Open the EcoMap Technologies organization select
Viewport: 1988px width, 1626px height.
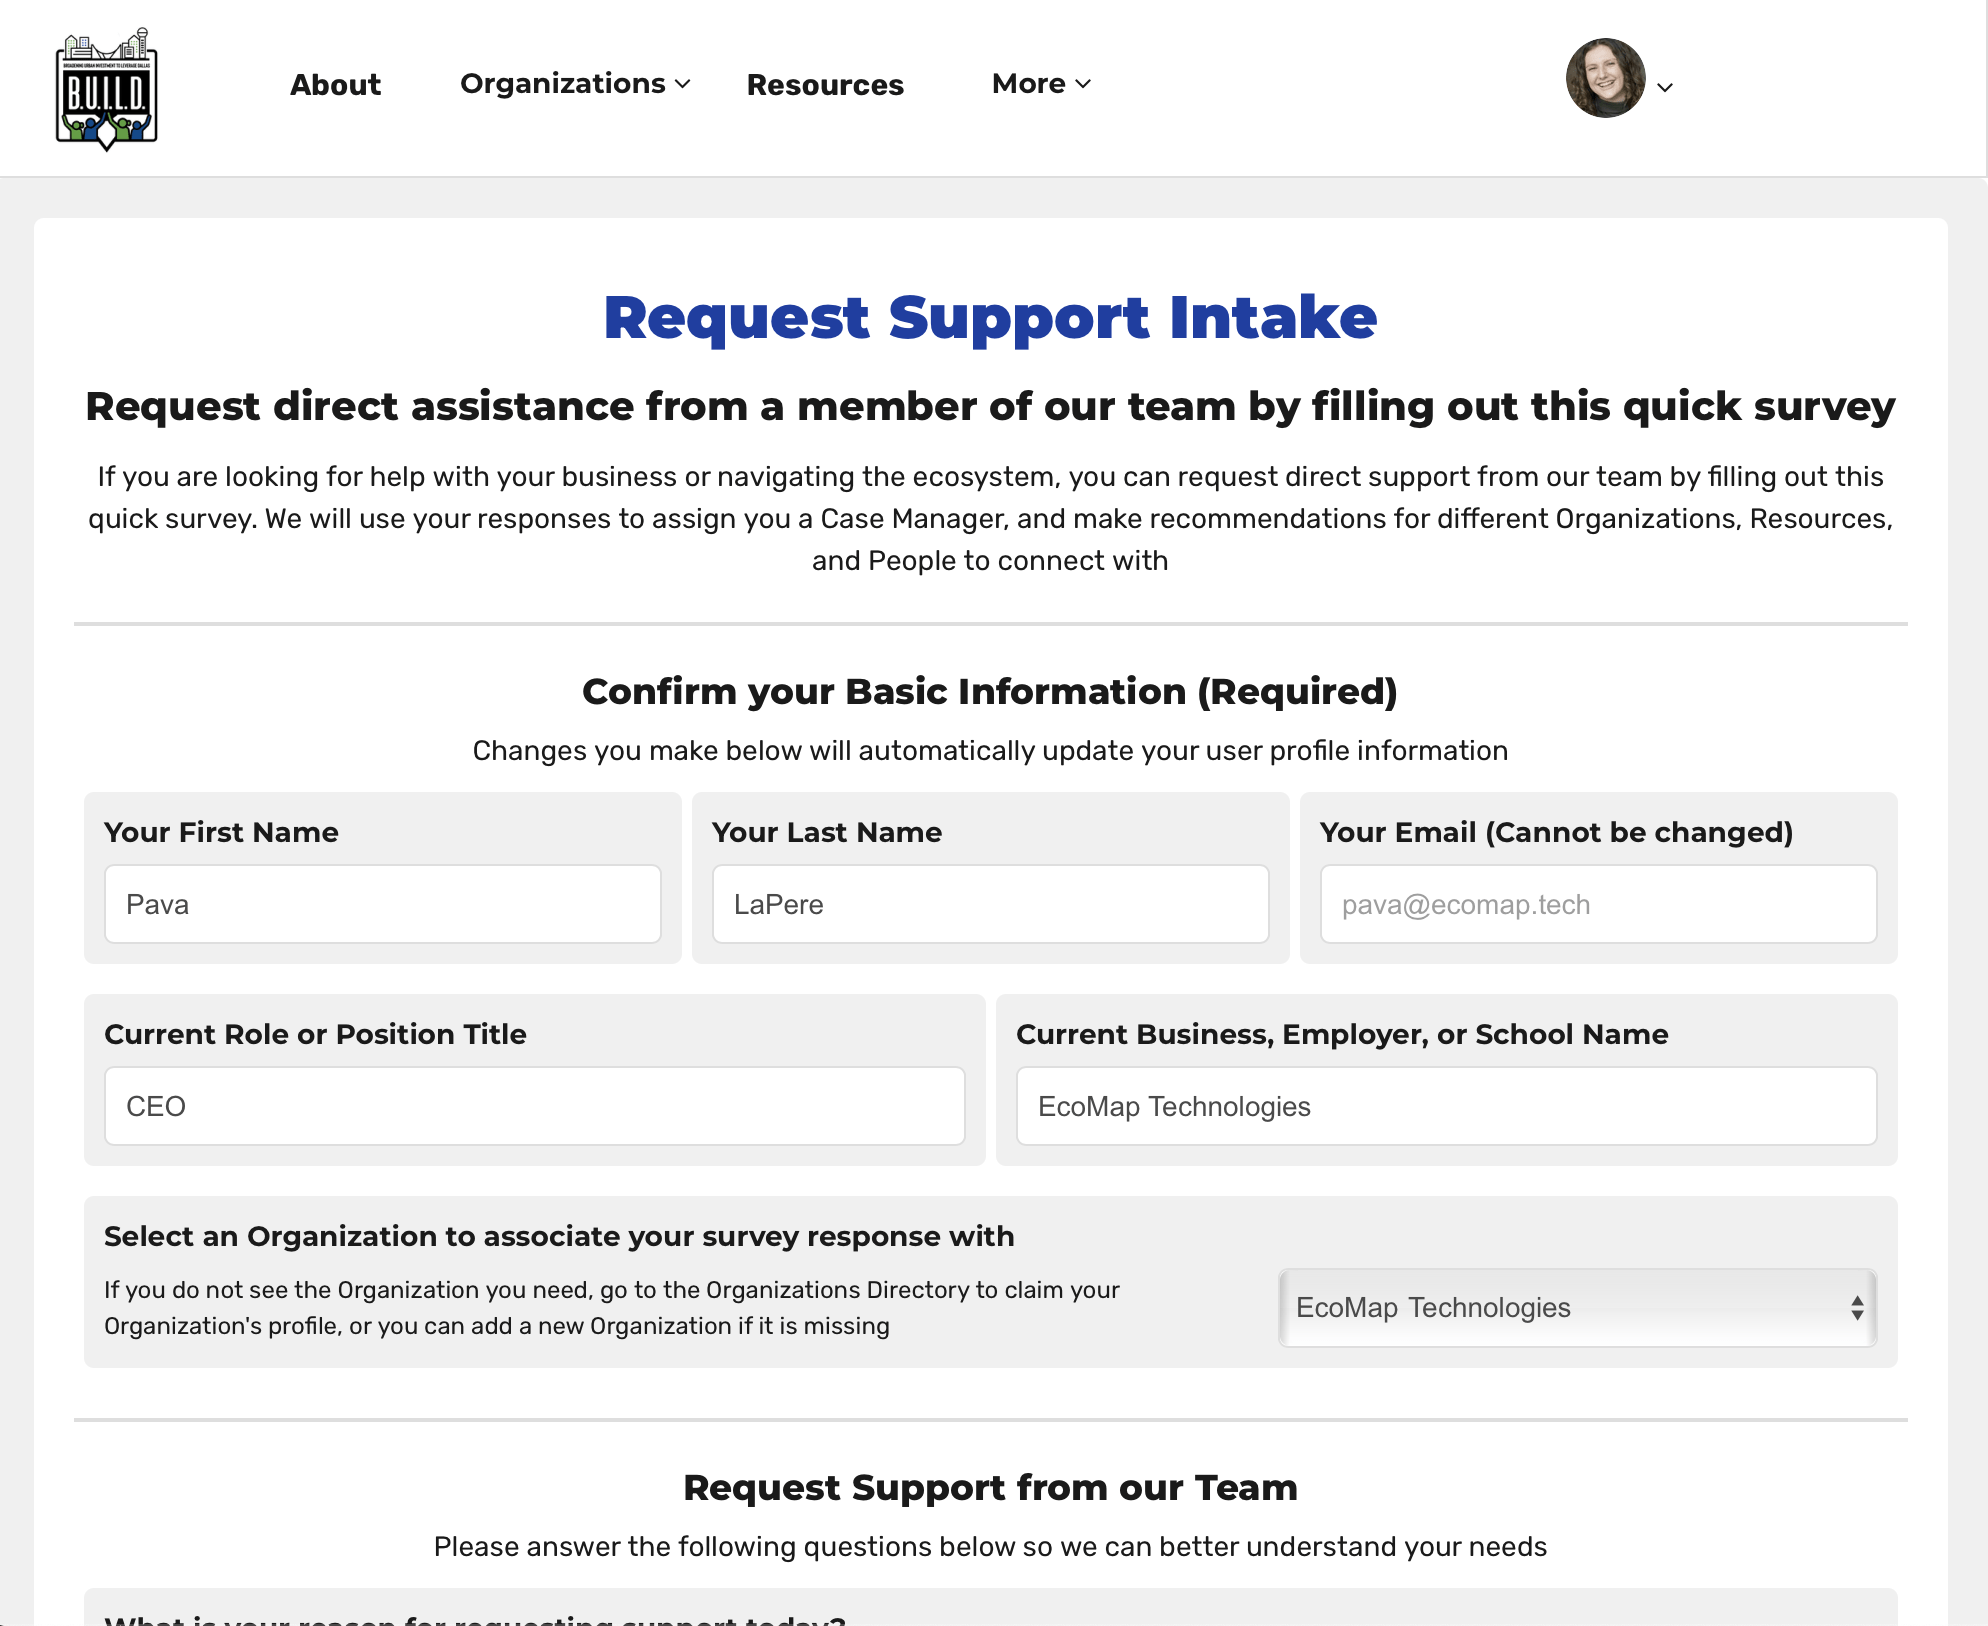point(1577,1308)
